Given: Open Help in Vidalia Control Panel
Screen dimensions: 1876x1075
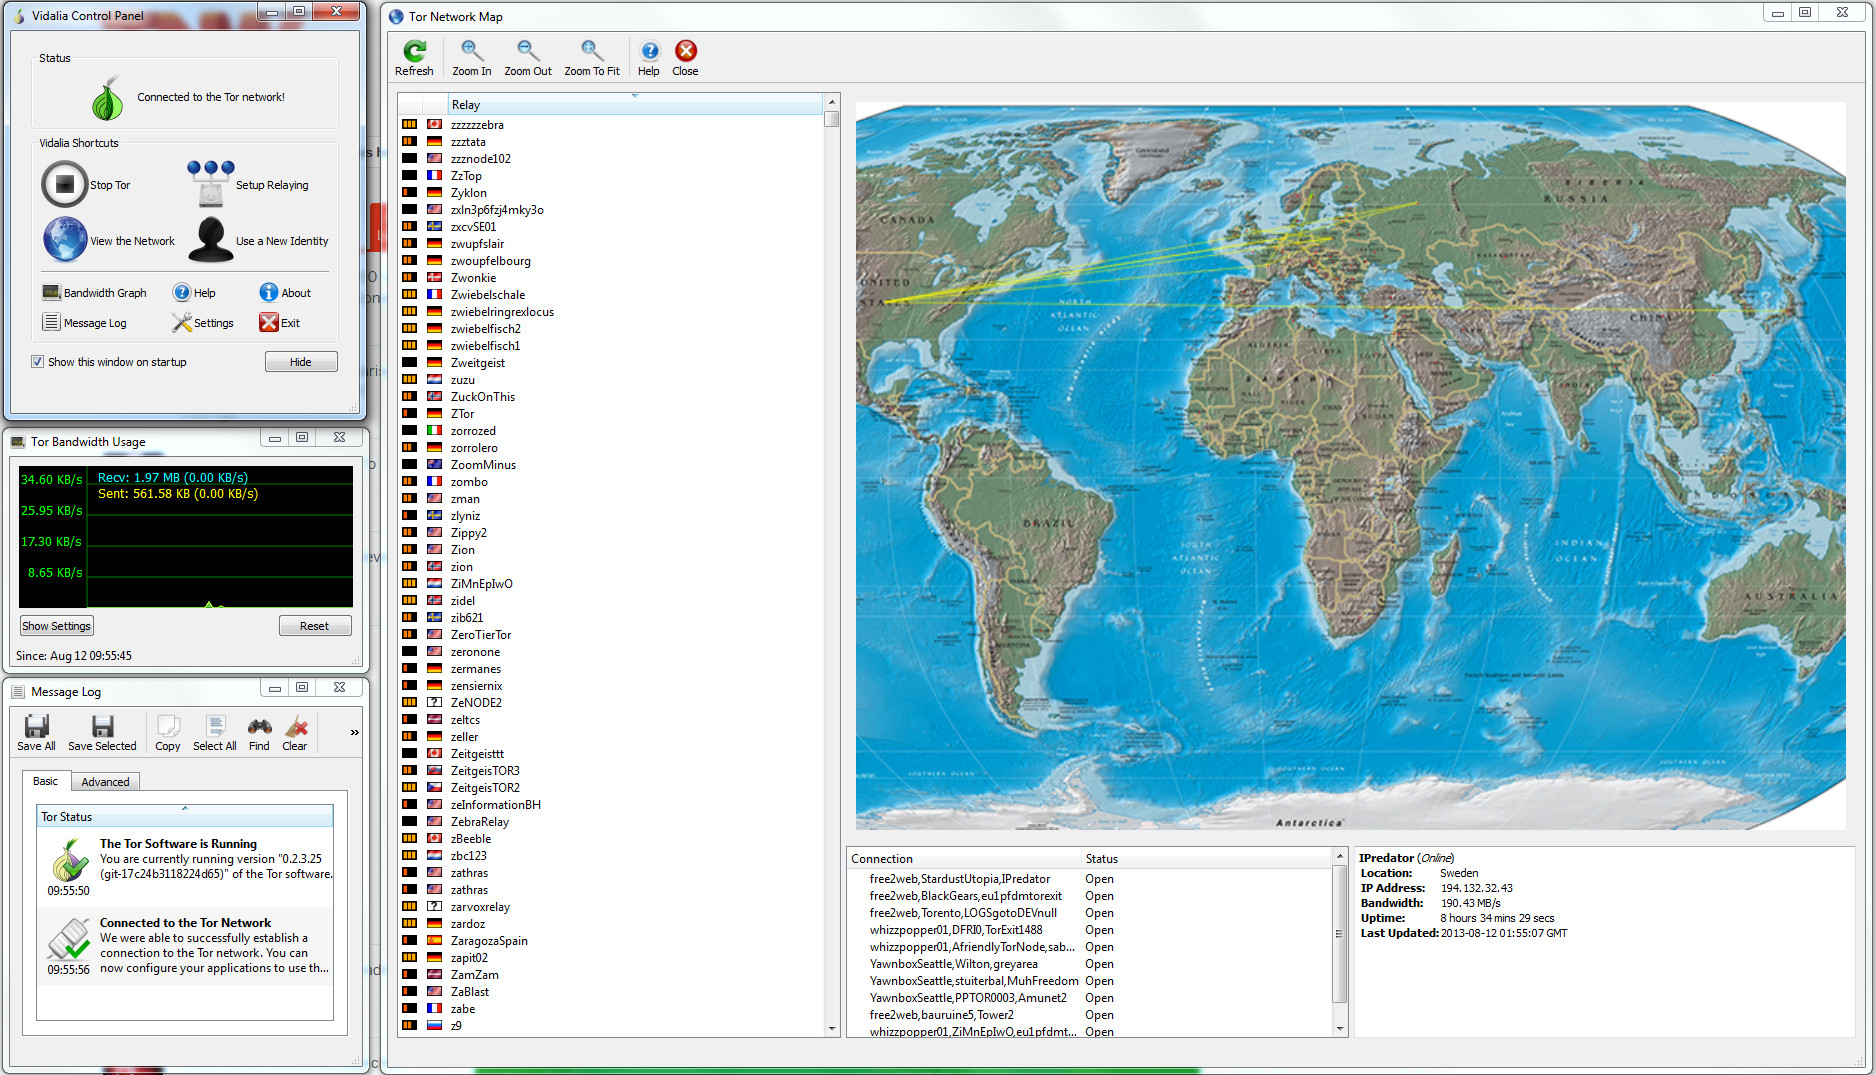Looking at the screenshot, I should click(194, 293).
